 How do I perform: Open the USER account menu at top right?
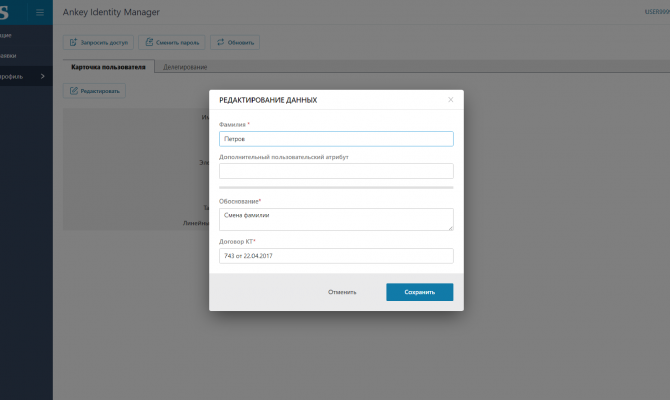[657, 12]
